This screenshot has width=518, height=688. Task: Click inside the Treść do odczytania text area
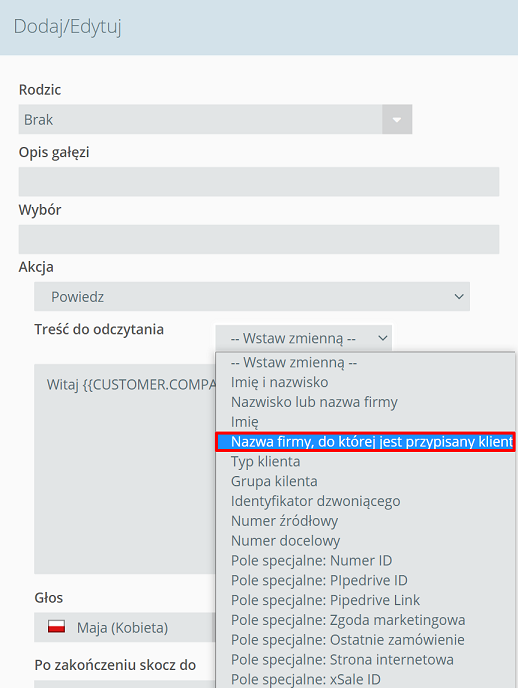[x=125, y=469]
